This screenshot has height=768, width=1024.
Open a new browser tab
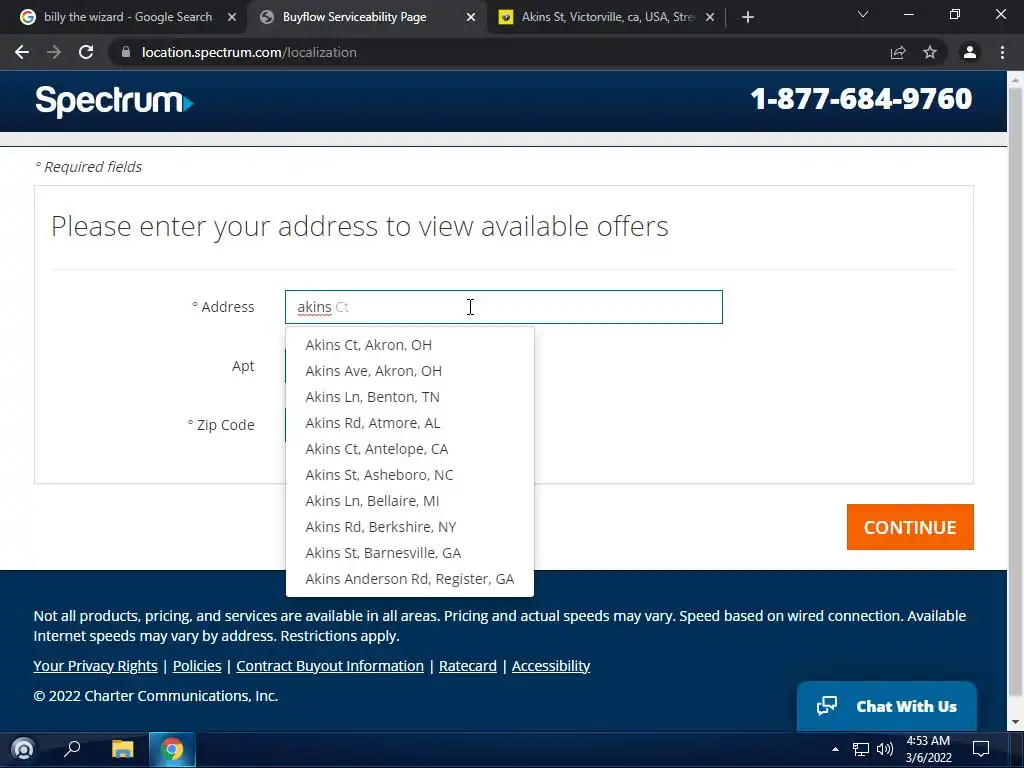(748, 17)
